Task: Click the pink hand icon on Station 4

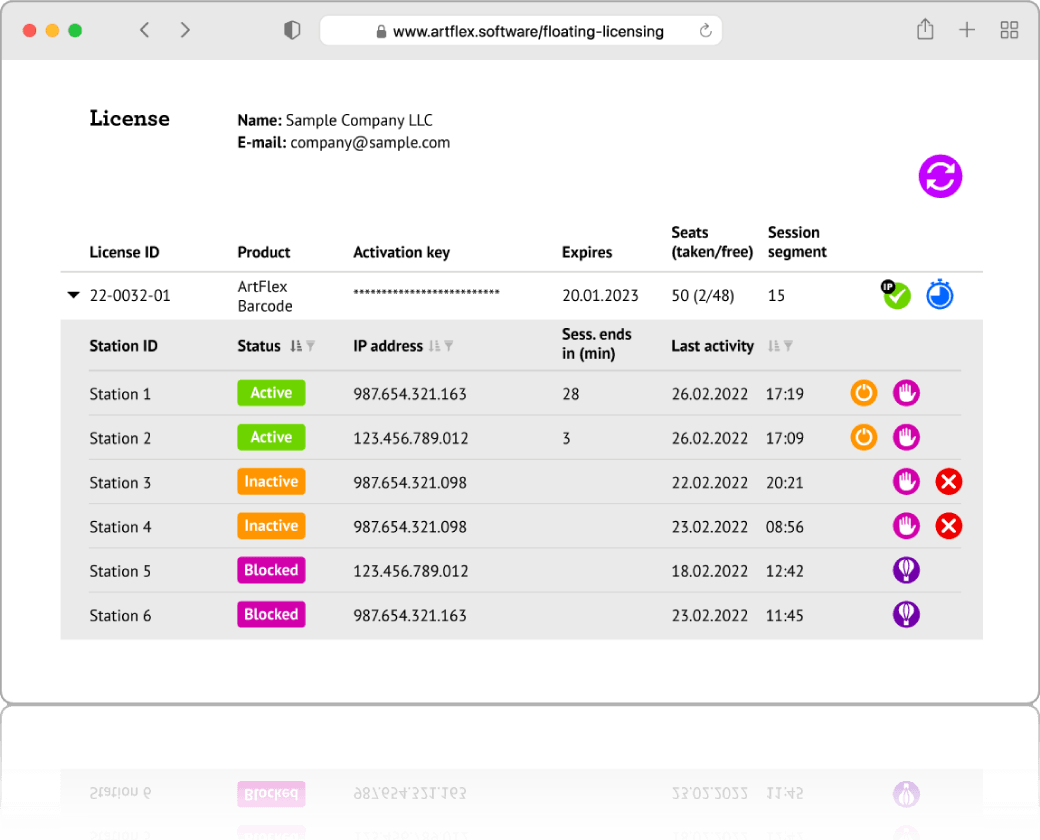Action: [x=906, y=526]
